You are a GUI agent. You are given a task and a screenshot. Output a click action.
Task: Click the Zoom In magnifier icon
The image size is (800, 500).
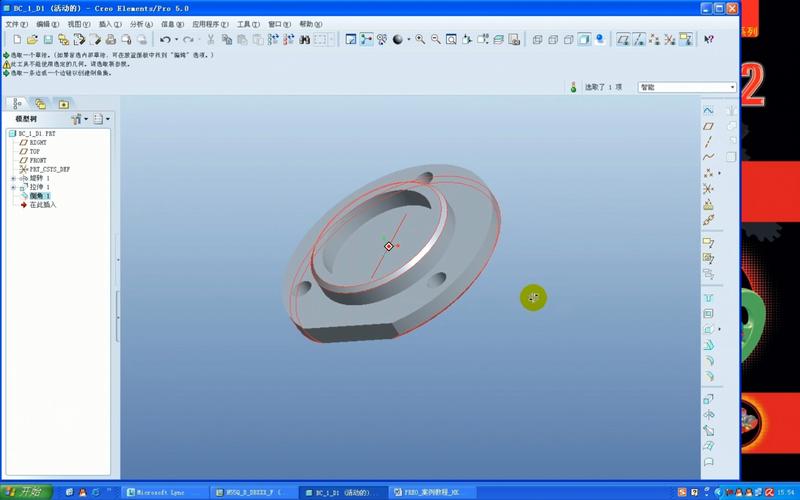point(420,39)
